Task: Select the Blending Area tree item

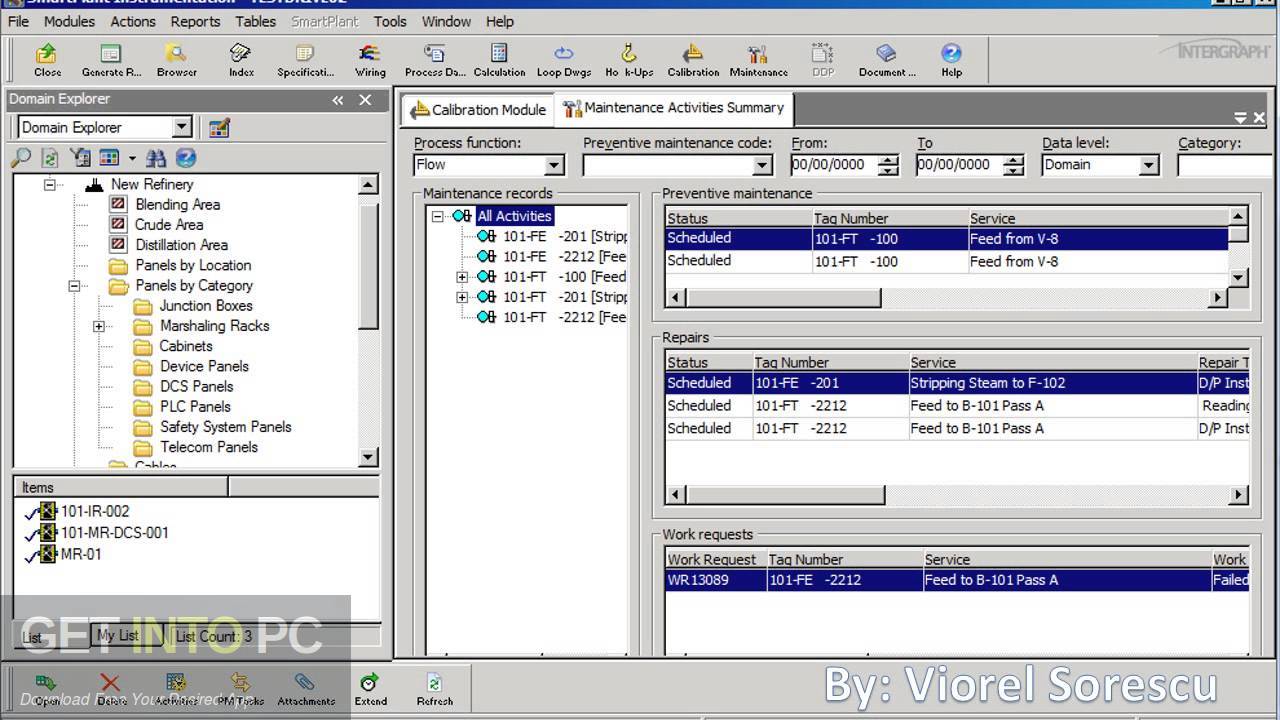Action: click(x=177, y=204)
